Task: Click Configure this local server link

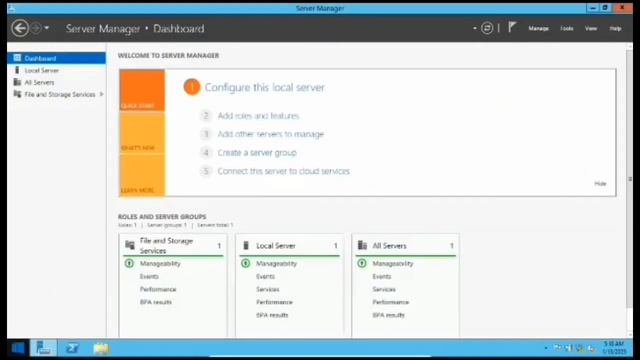Action: coord(264,87)
